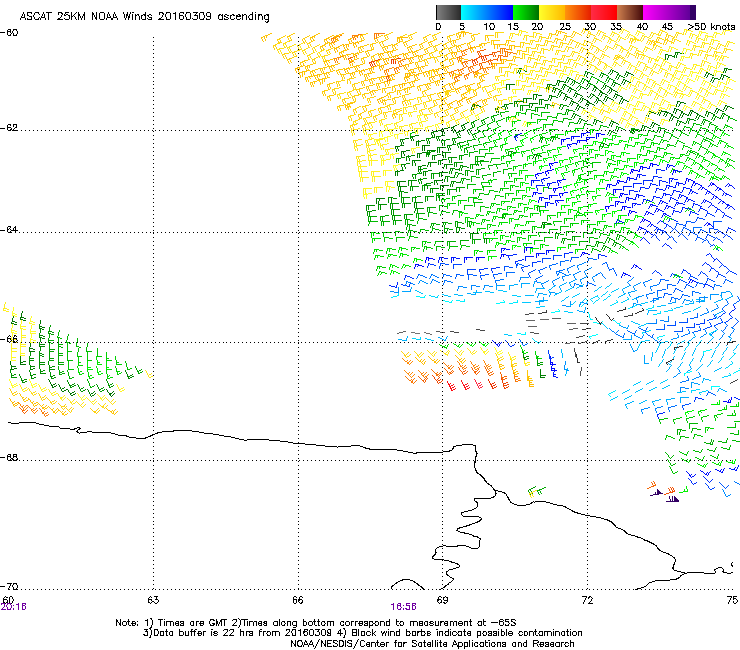This screenshot has width=740, height=650.
Task: Click the '-60' latitude label
Action: click(x=9, y=33)
